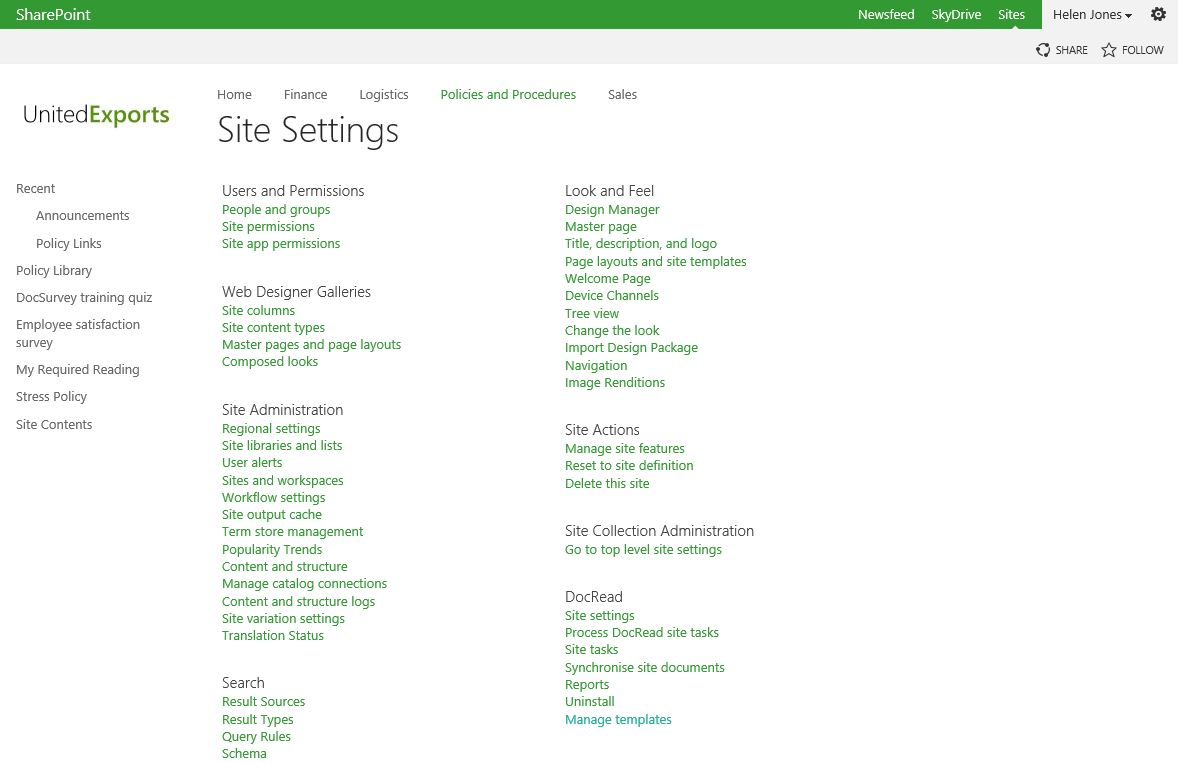Click Manage templates under DocRead
Screen dimensions: 1178x763
618,720
